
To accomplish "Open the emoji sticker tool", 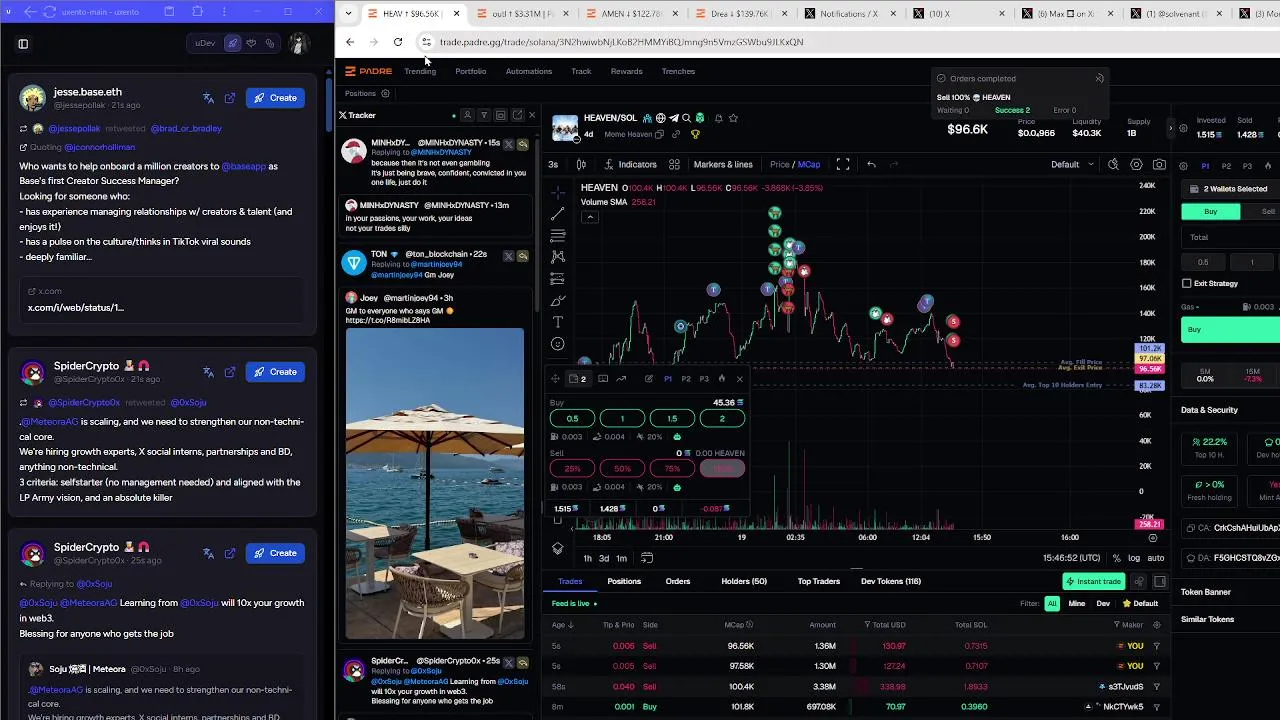I will tap(558, 344).
